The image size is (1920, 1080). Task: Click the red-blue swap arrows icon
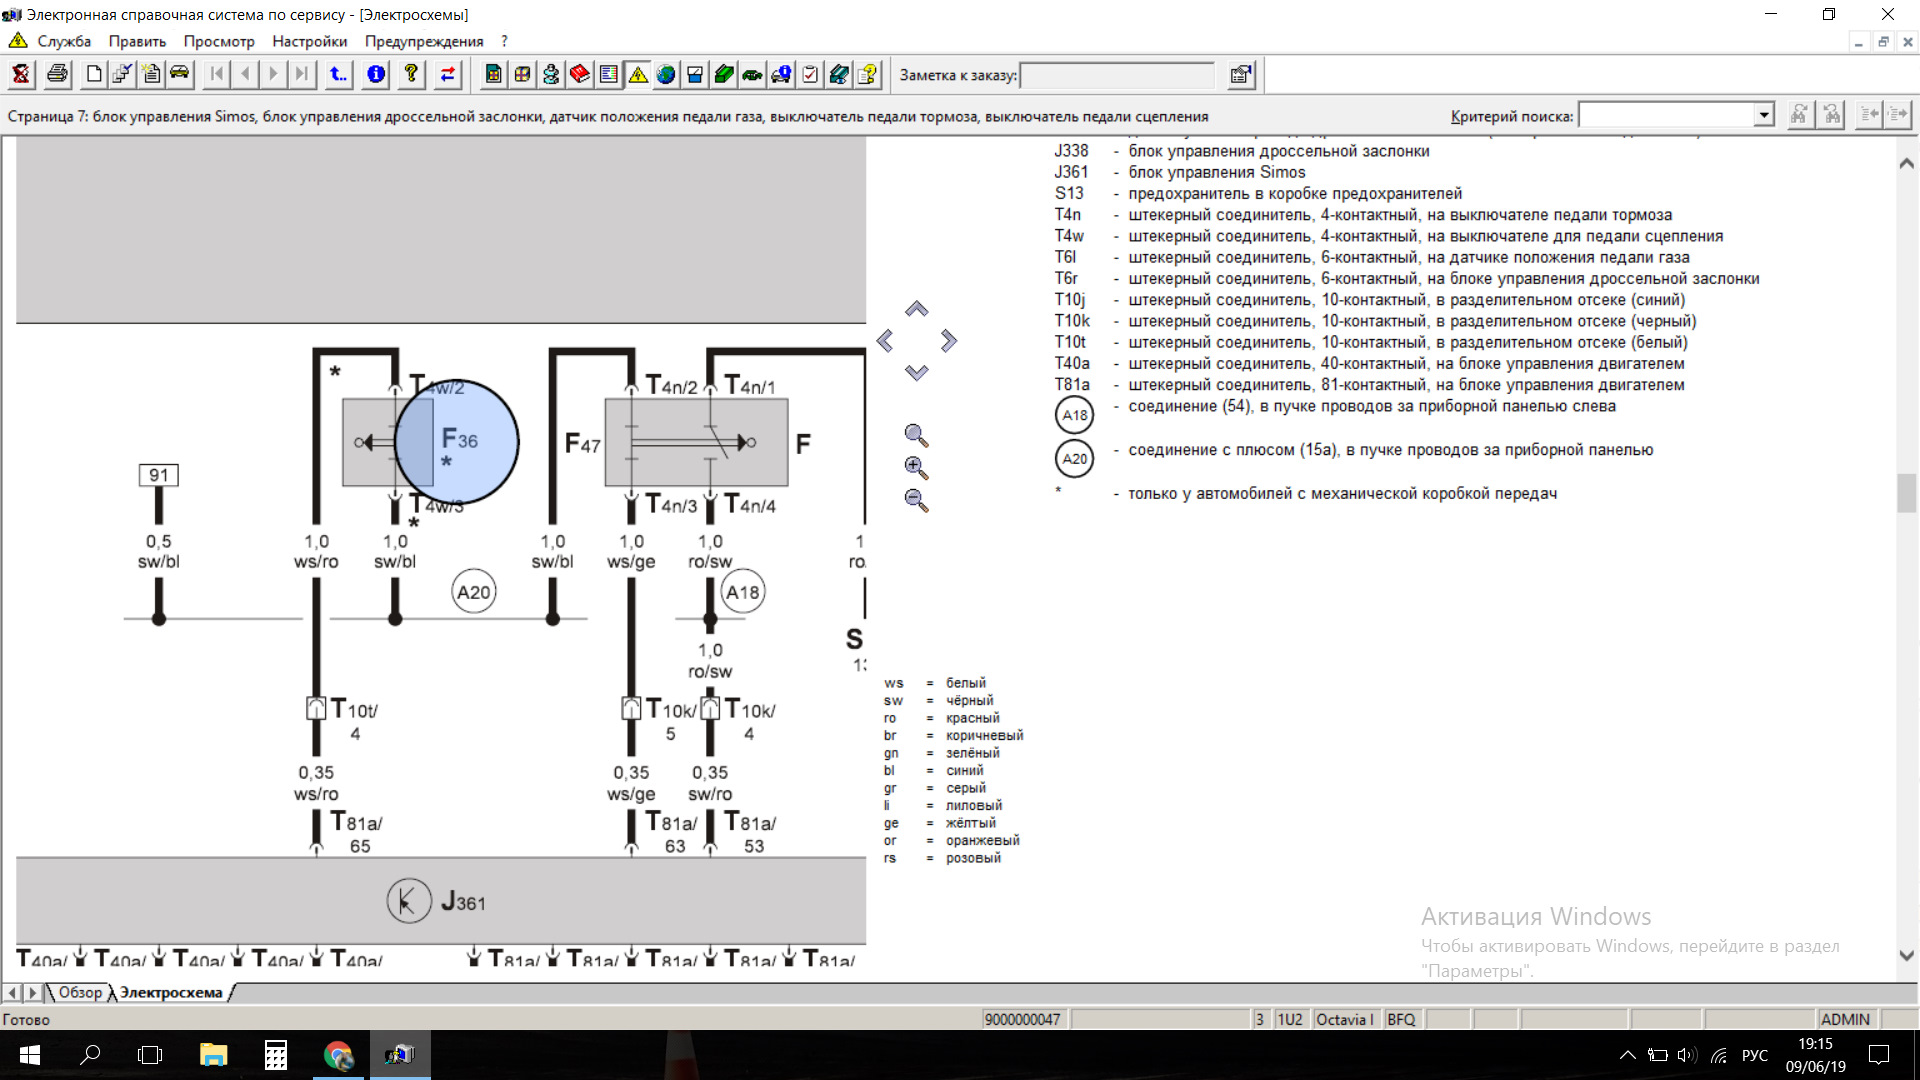coord(447,74)
